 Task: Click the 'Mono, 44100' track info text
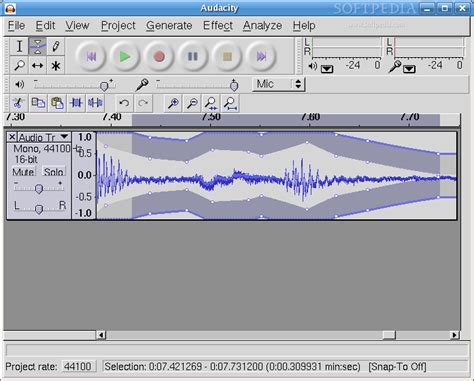click(41, 149)
